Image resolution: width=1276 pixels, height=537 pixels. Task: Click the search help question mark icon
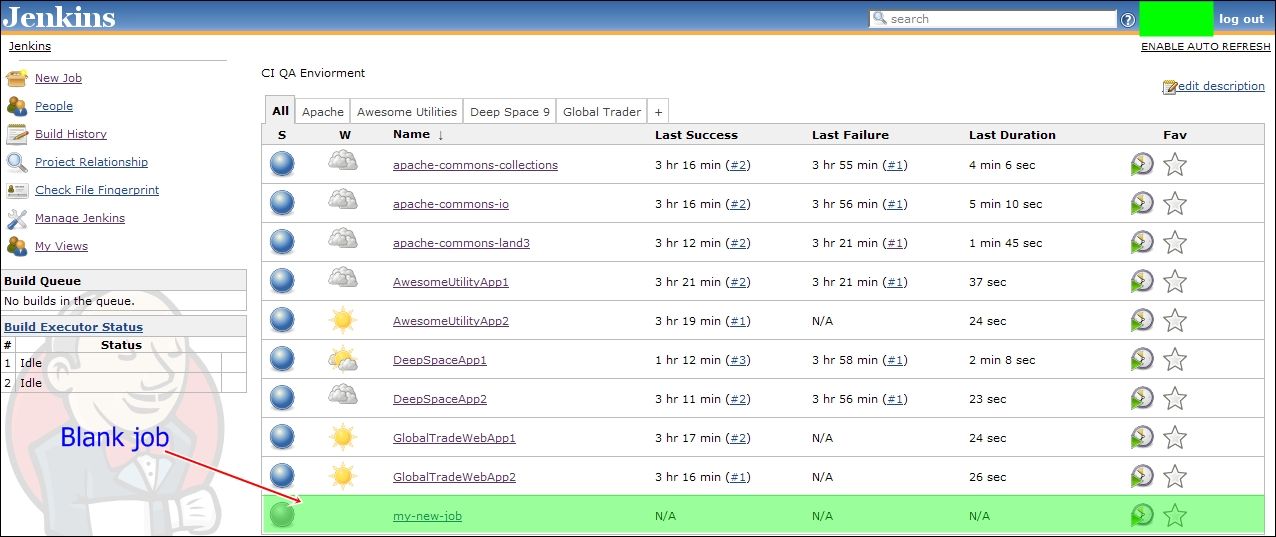[1128, 19]
